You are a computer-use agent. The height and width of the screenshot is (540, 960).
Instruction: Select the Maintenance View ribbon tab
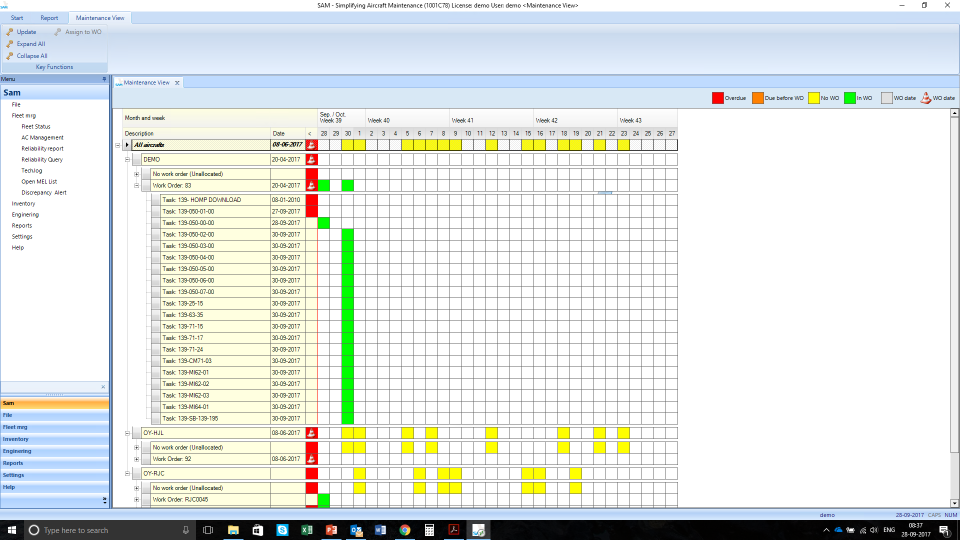click(100, 18)
